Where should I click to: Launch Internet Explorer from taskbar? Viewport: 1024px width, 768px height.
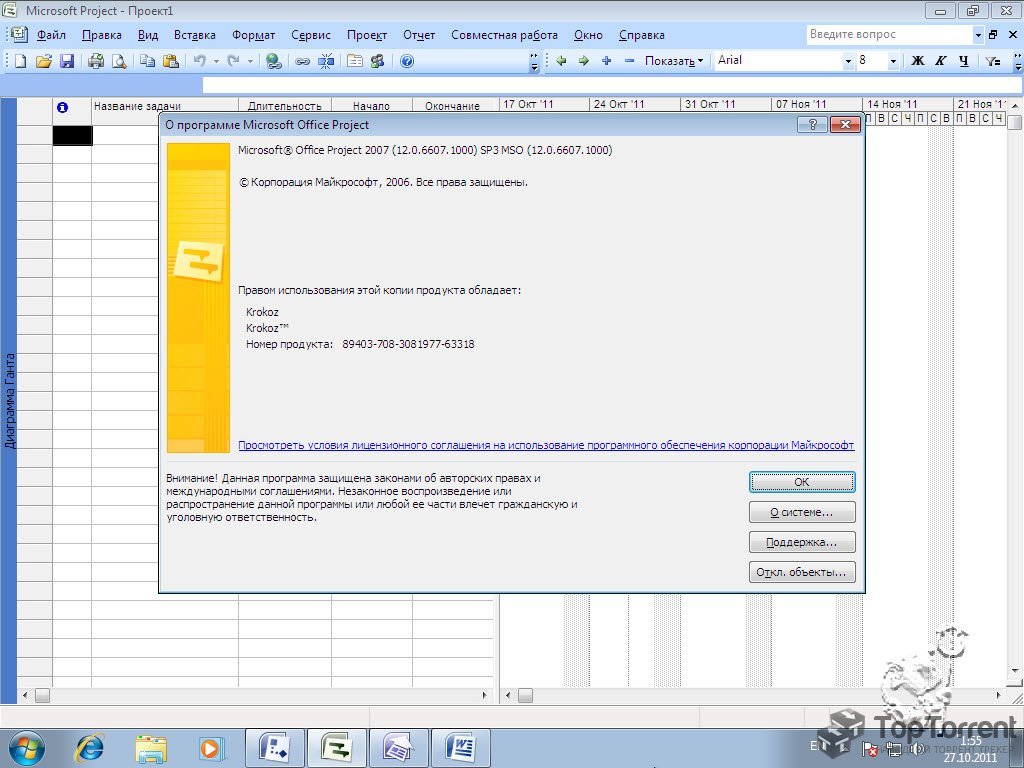click(x=89, y=748)
